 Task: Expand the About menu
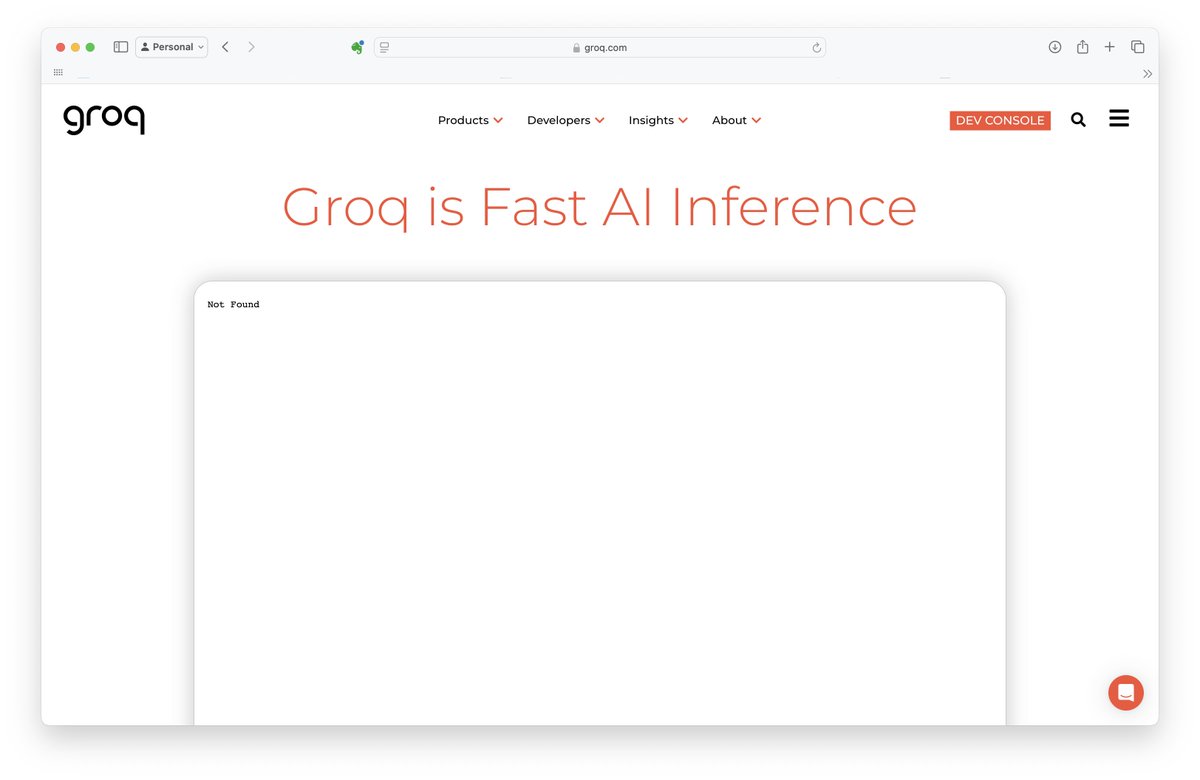click(737, 120)
